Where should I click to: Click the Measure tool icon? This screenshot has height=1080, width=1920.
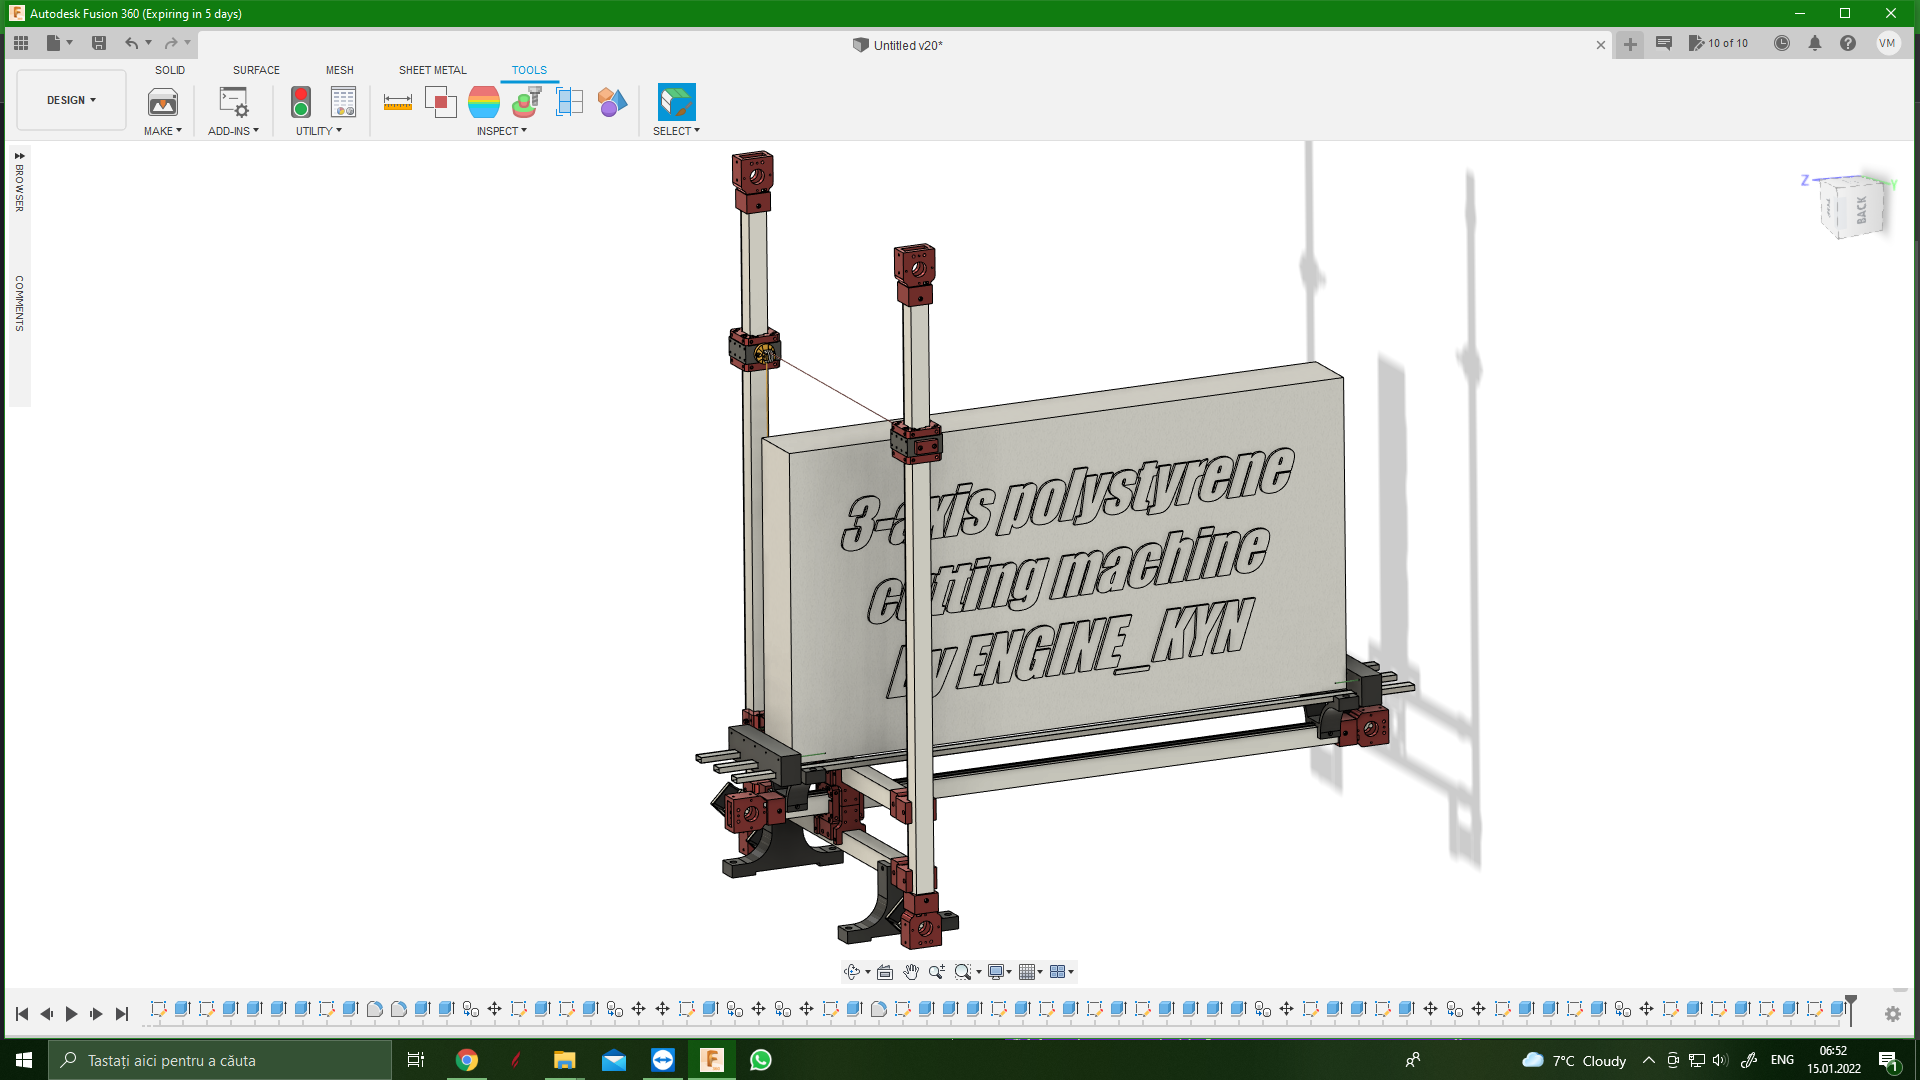[397, 102]
